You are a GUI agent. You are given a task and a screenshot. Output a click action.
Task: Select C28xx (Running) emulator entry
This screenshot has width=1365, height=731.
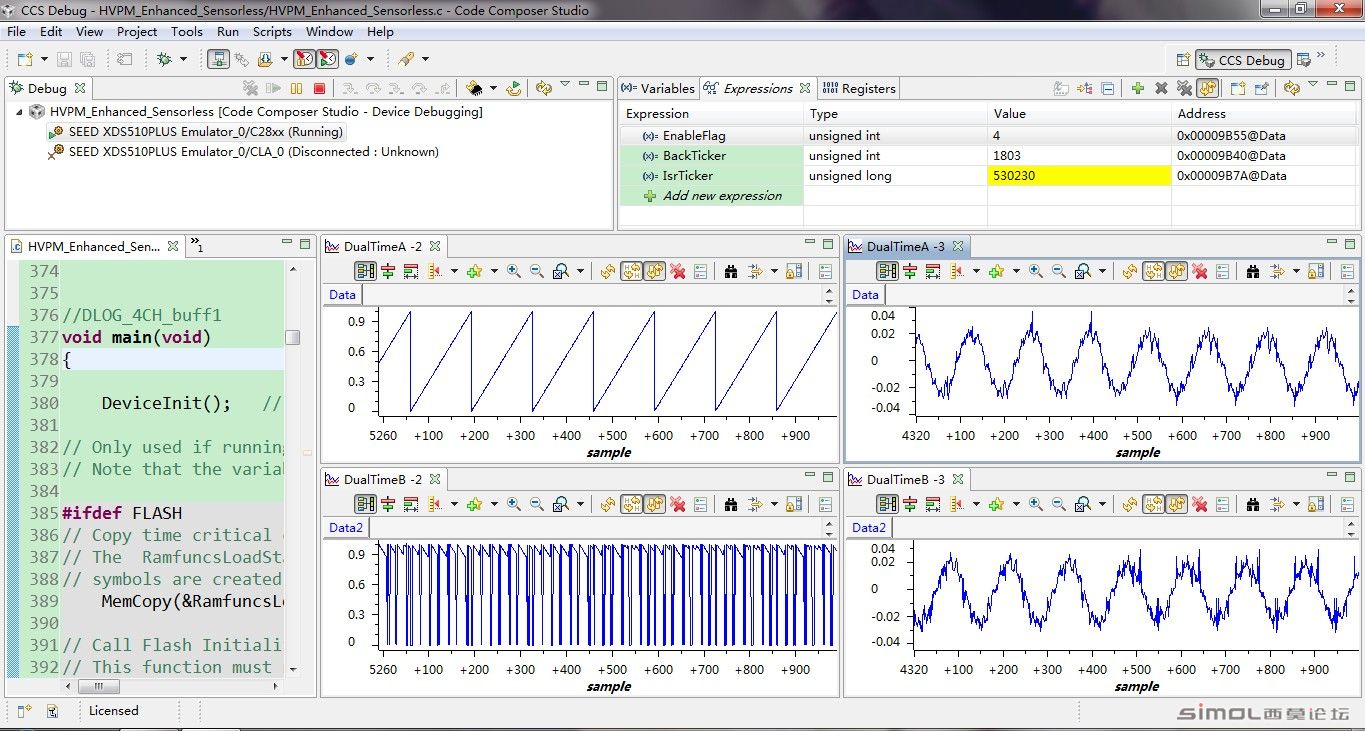(196, 132)
